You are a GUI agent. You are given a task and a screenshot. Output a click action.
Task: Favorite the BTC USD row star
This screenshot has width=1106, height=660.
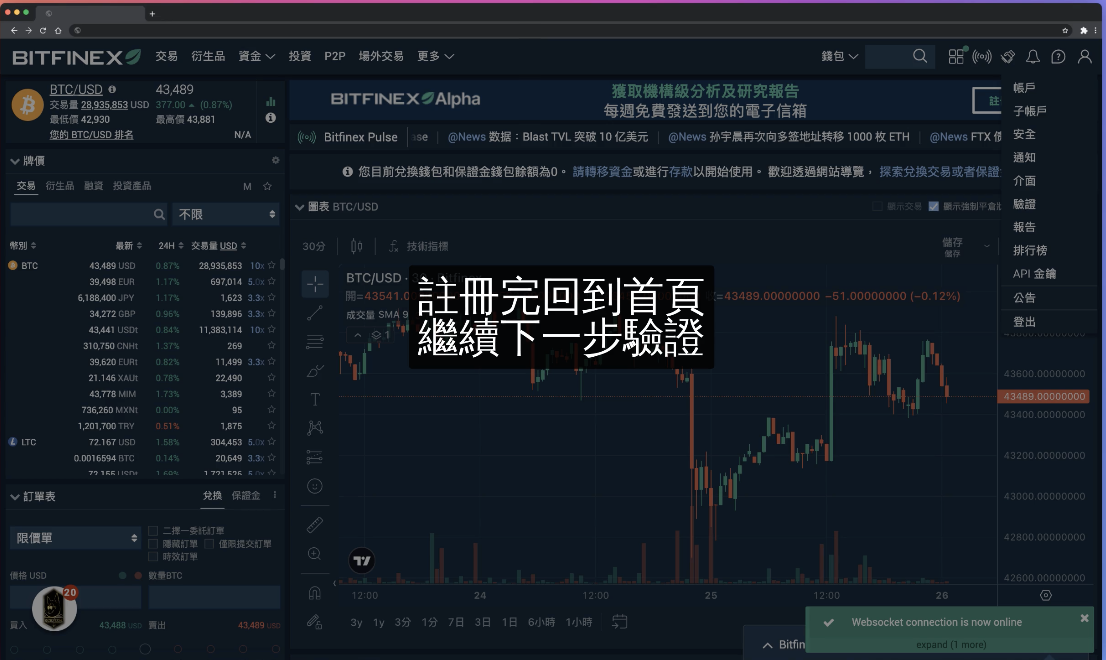click(x=272, y=265)
